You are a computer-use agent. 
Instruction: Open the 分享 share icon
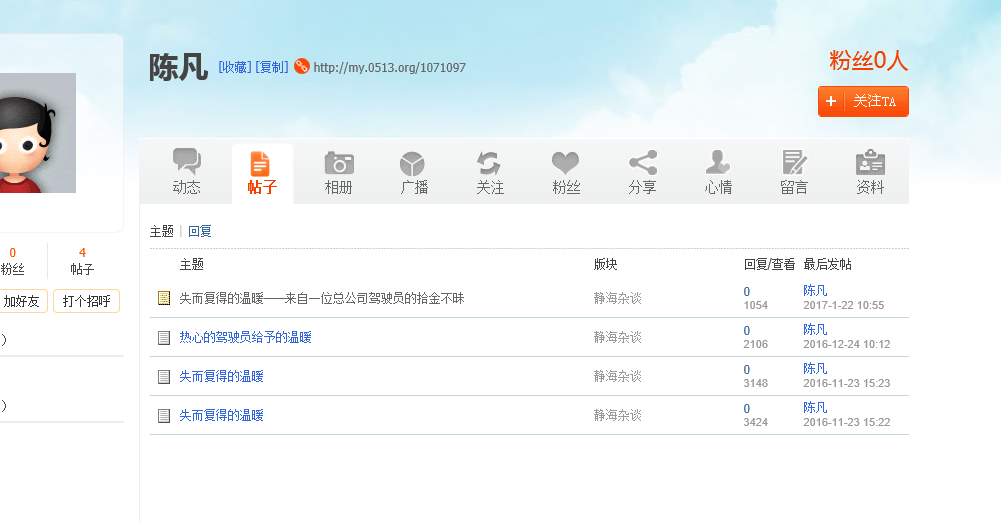tap(642, 163)
